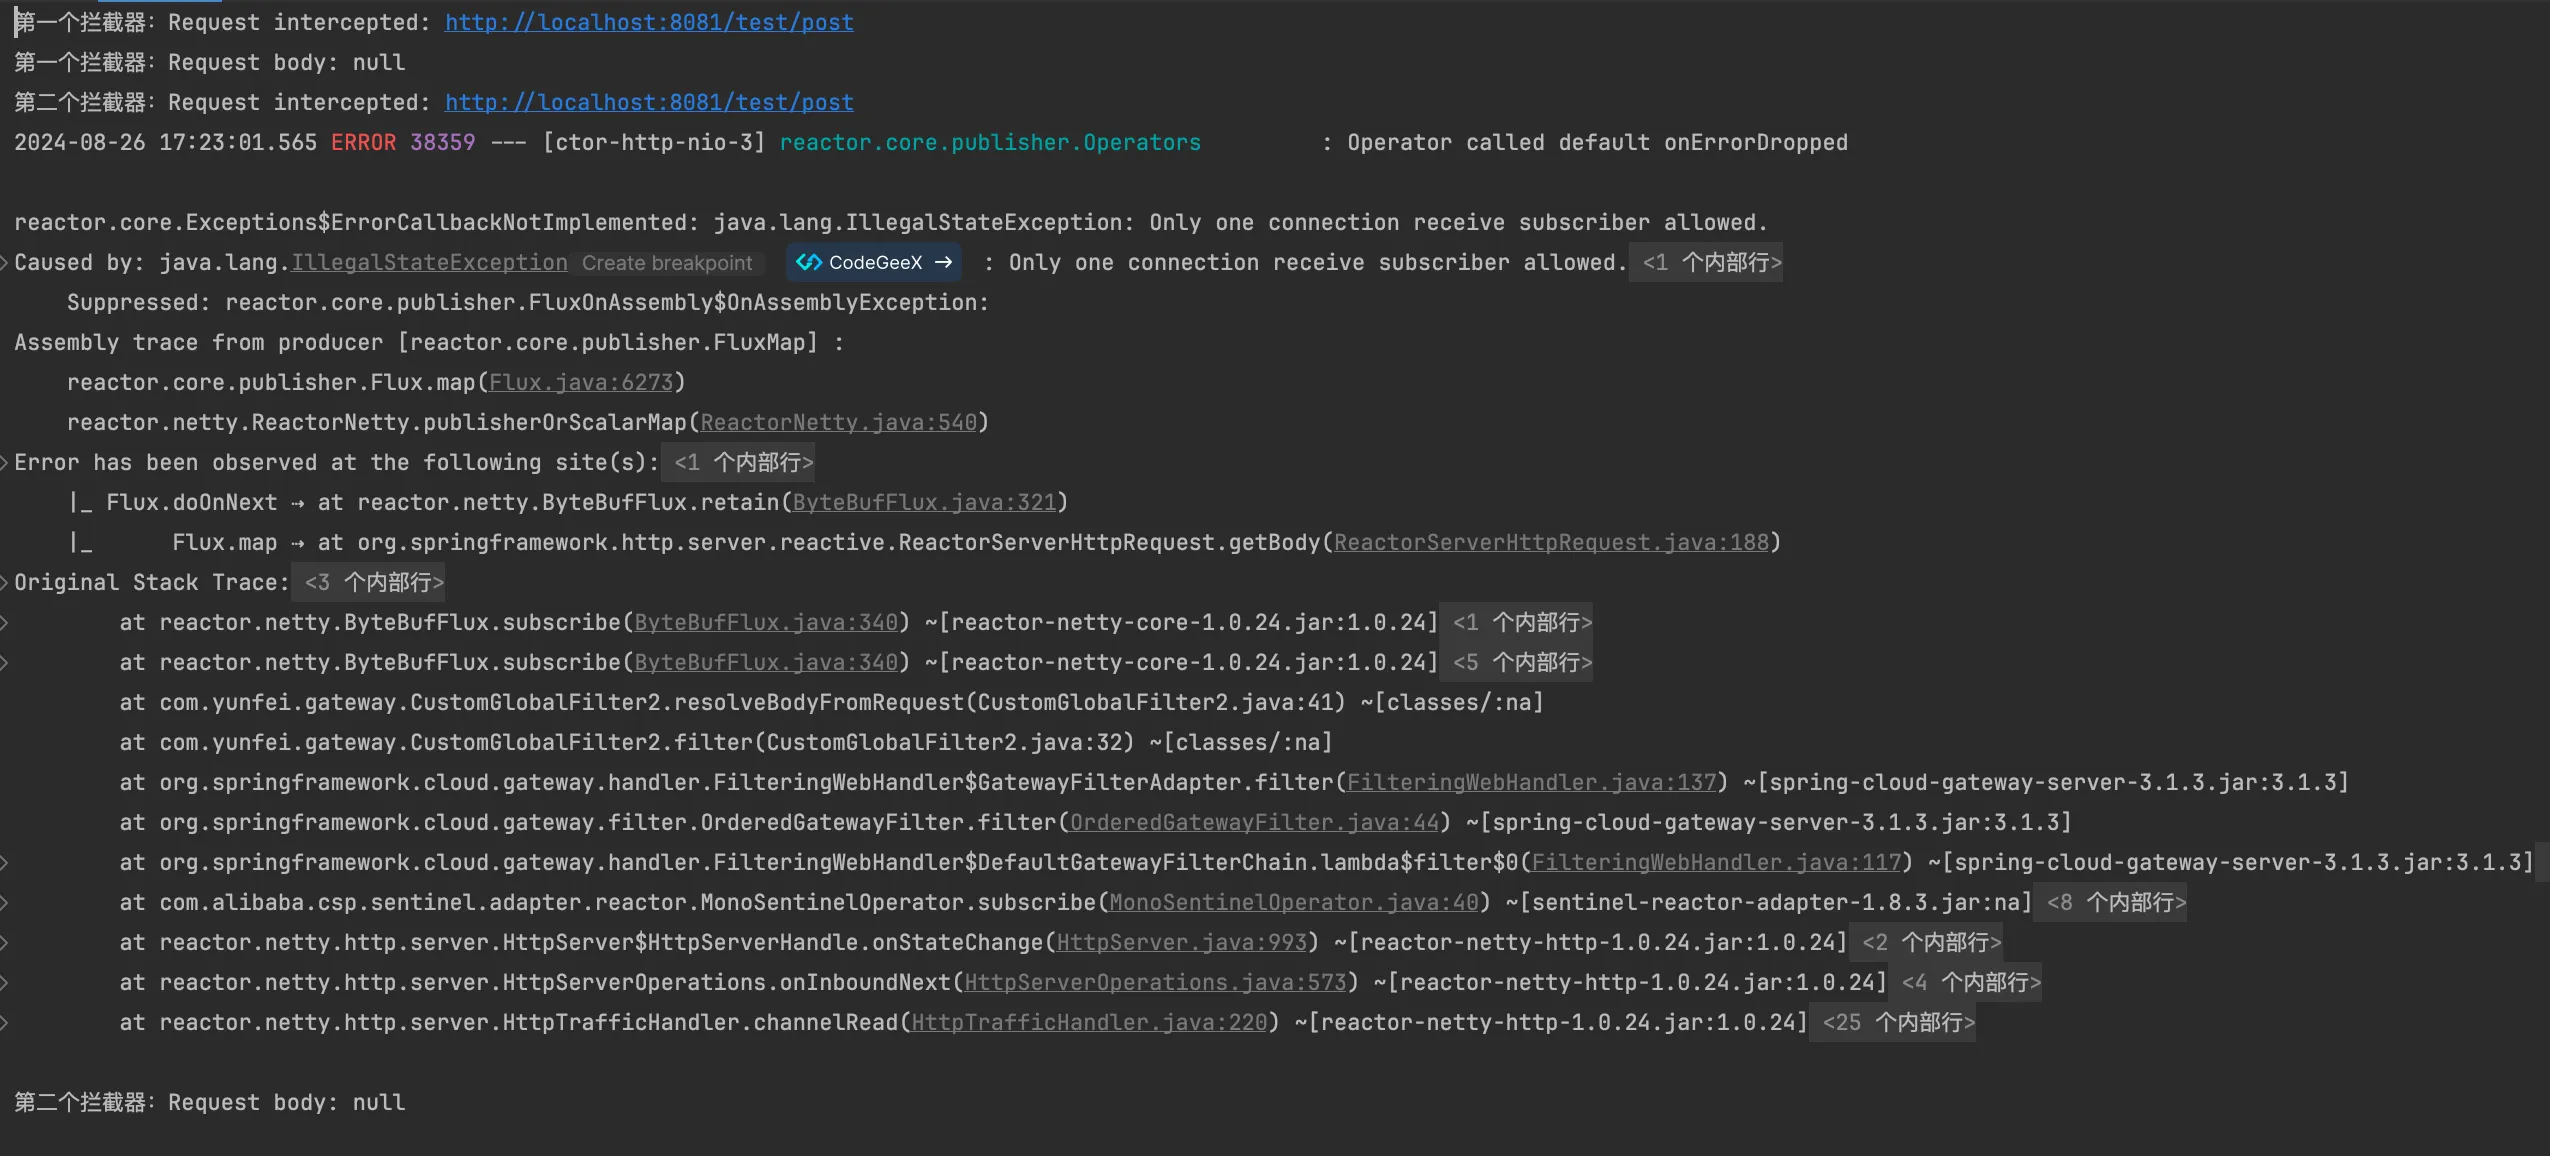Open ByteBufFlux.java:340 link on first subscribe line
Image resolution: width=2550 pixels, height=1156 pixels.
766,622
